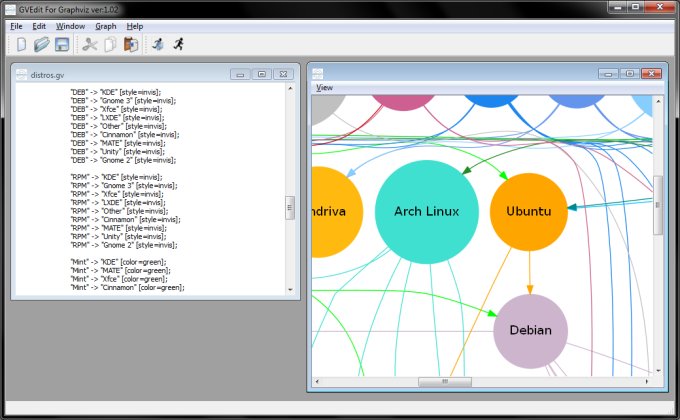Screen dimensions: 680x420
Task: Minimize the distros.gv editor window
Action: pos(240,74)
